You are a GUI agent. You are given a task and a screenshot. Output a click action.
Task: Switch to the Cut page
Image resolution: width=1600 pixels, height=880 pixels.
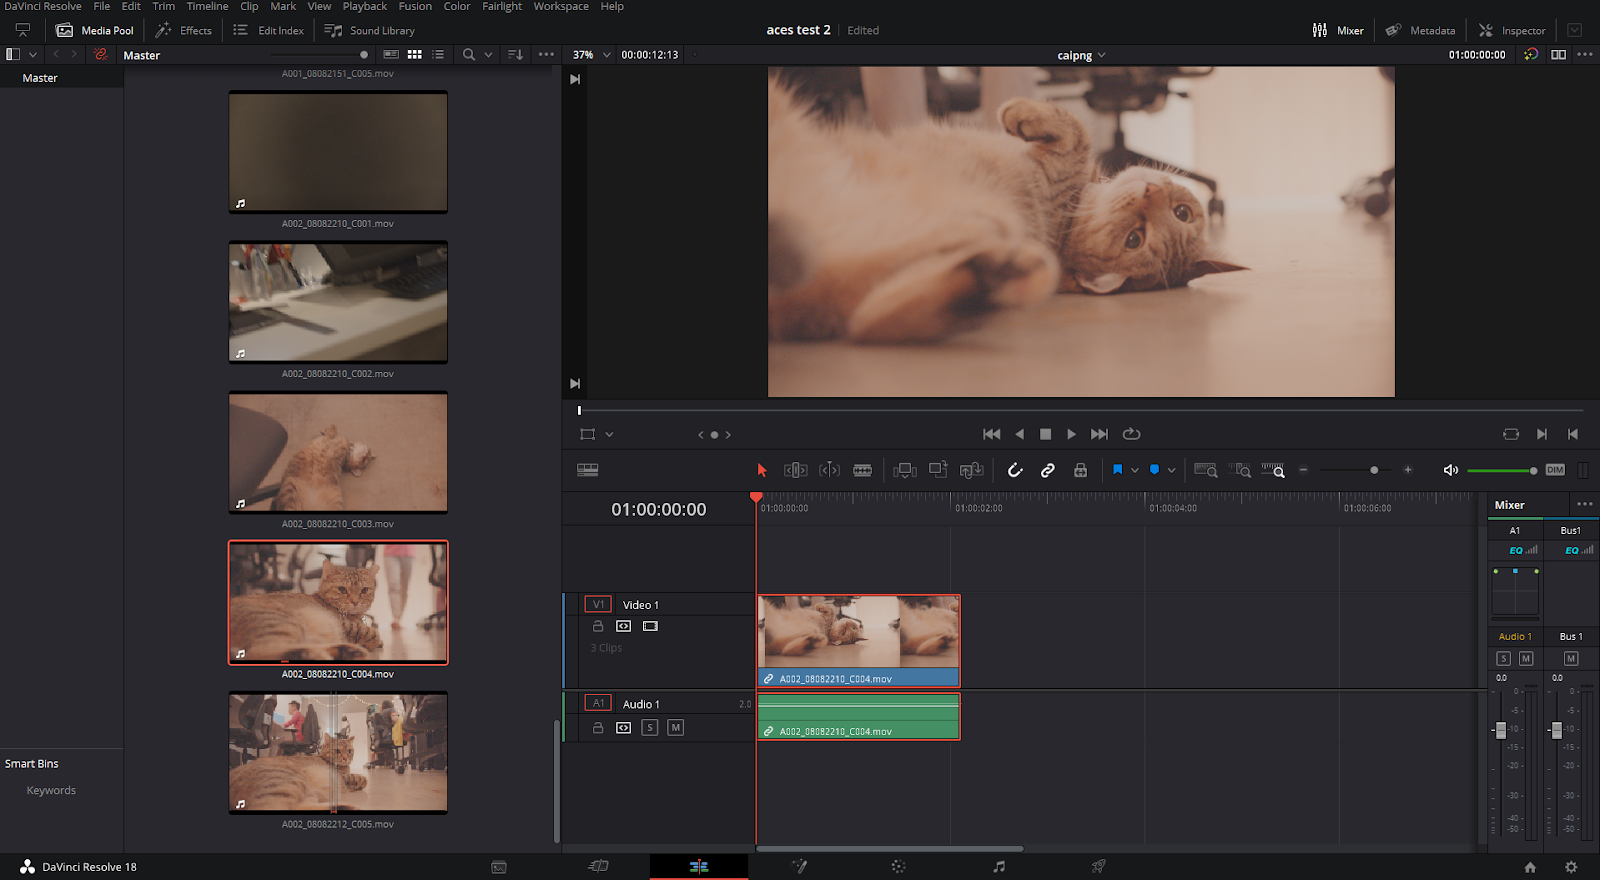tap(599, 867)
